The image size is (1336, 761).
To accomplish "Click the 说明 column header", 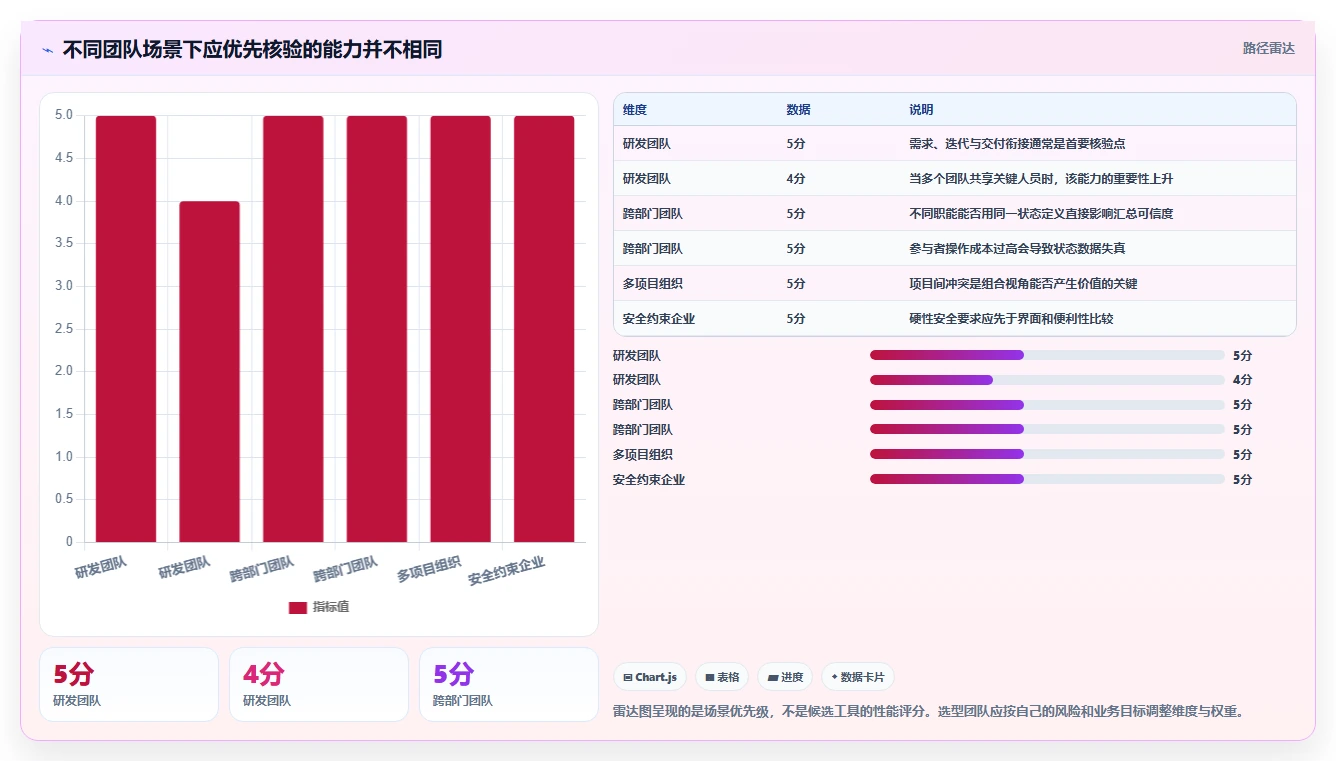I will tap(921, 110).
